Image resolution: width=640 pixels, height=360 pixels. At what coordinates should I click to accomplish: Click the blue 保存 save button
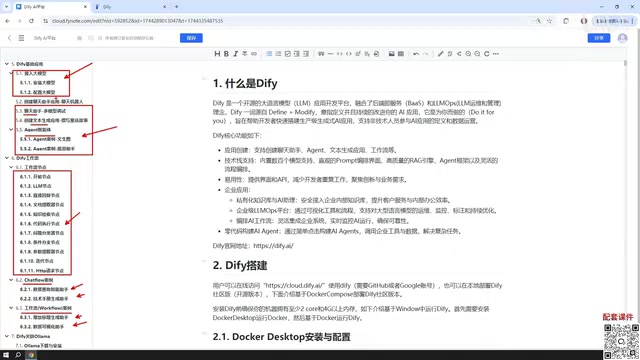pos(191,38)
